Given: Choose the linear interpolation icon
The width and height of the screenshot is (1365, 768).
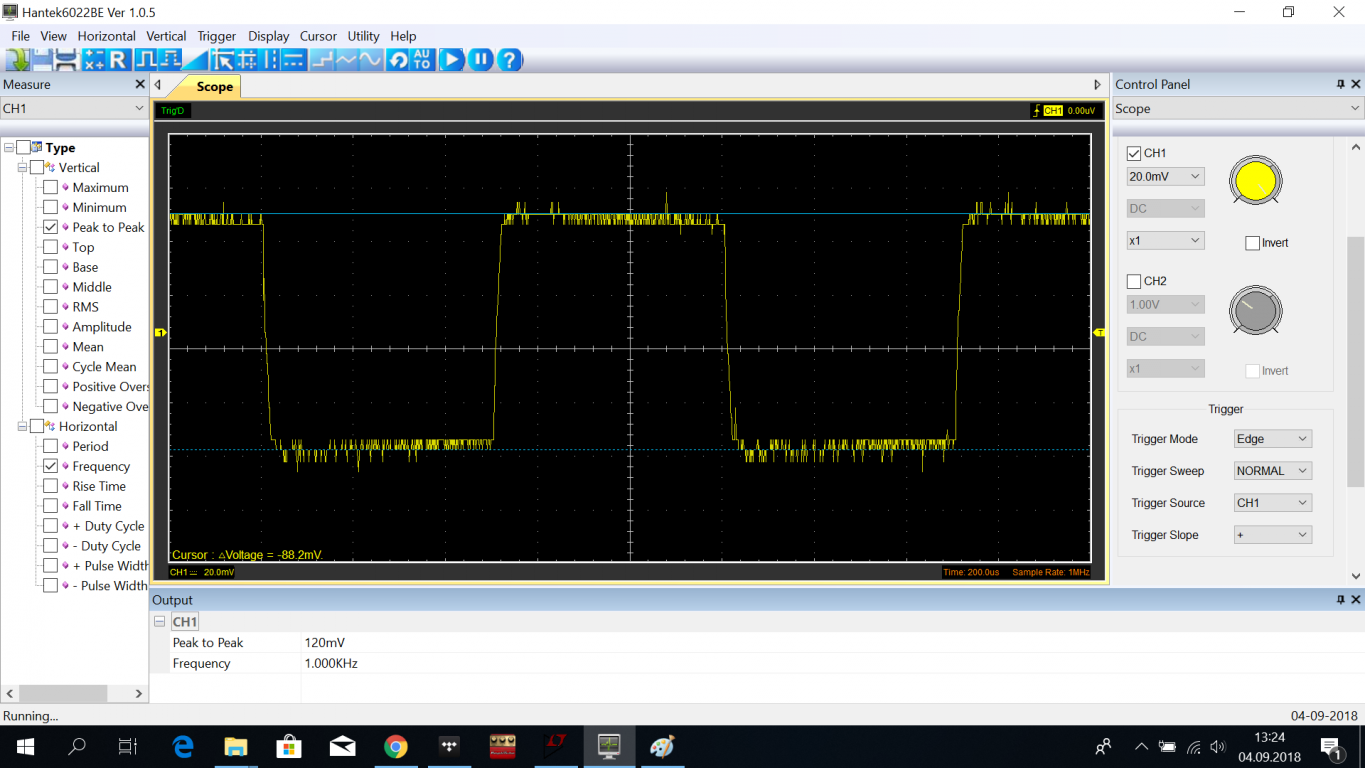Looking at the screenshot, I should (x=346, y=60).
